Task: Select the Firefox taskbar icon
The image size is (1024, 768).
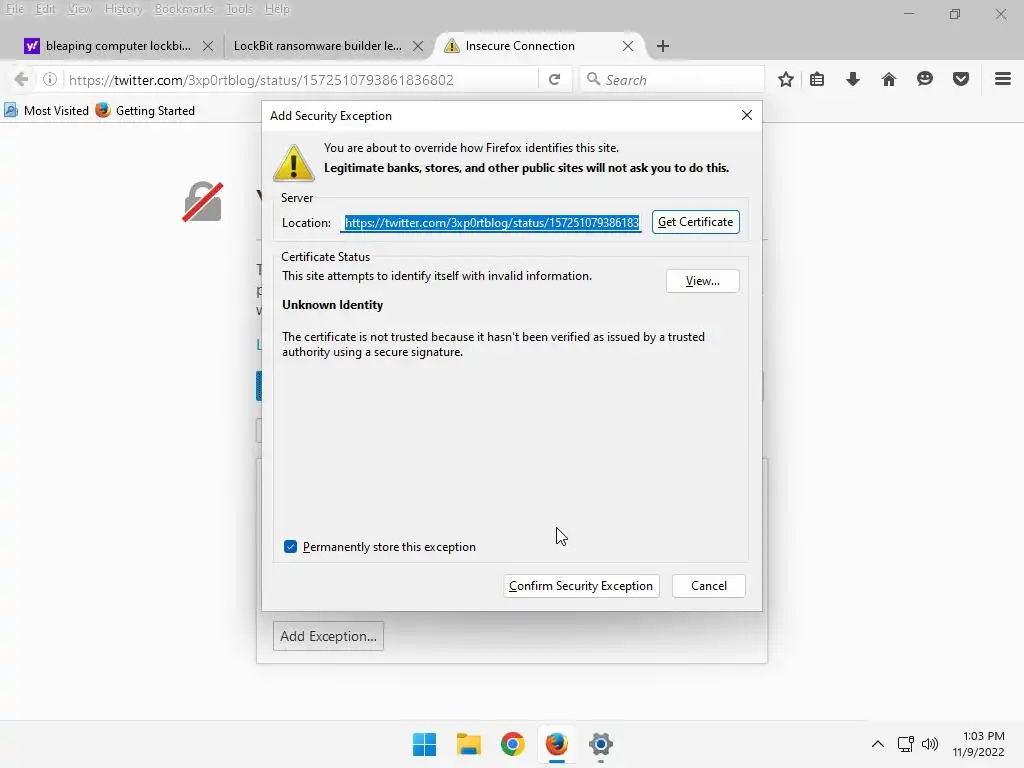Action: (x=557, y=744)
